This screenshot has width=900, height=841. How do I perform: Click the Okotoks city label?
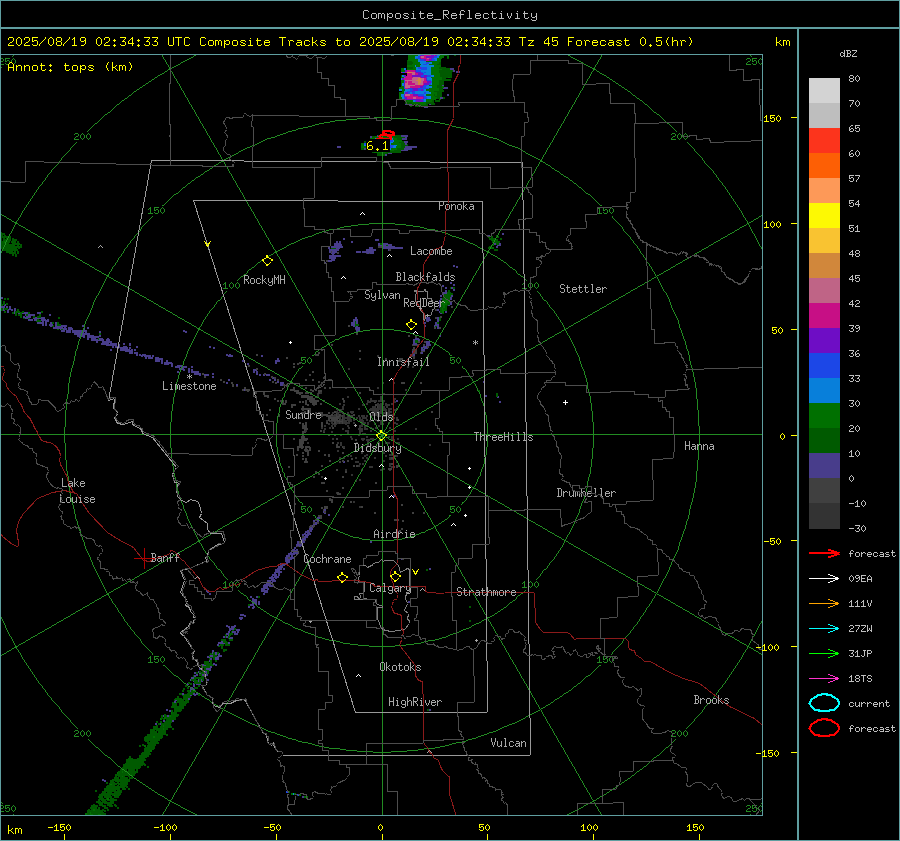(400, 667)
